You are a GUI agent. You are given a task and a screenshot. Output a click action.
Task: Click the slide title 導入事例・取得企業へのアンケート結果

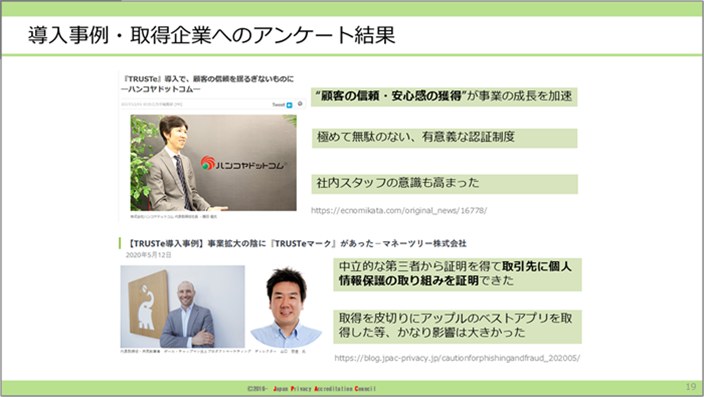tap(211, 35)
